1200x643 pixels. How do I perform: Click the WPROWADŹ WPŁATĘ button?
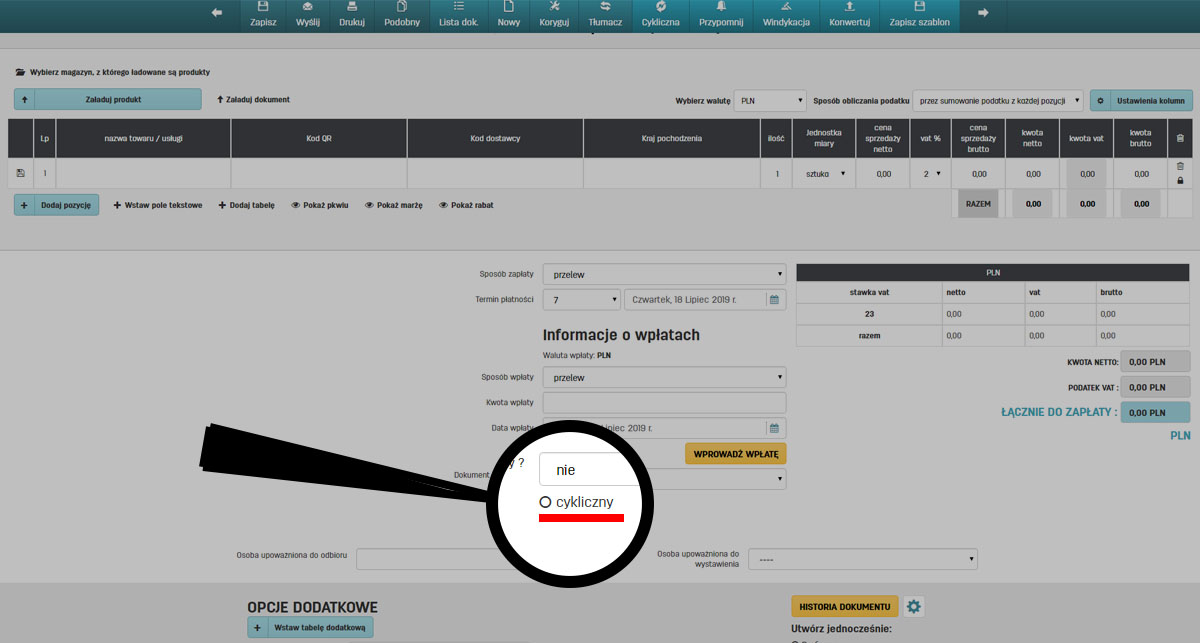click(735, 453)
